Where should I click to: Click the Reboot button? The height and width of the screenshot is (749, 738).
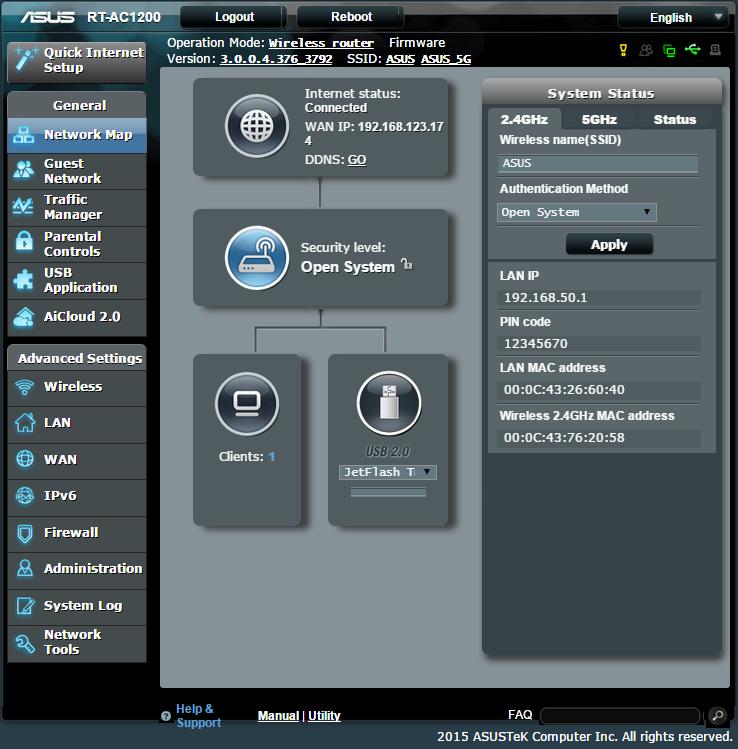(351, 17)
